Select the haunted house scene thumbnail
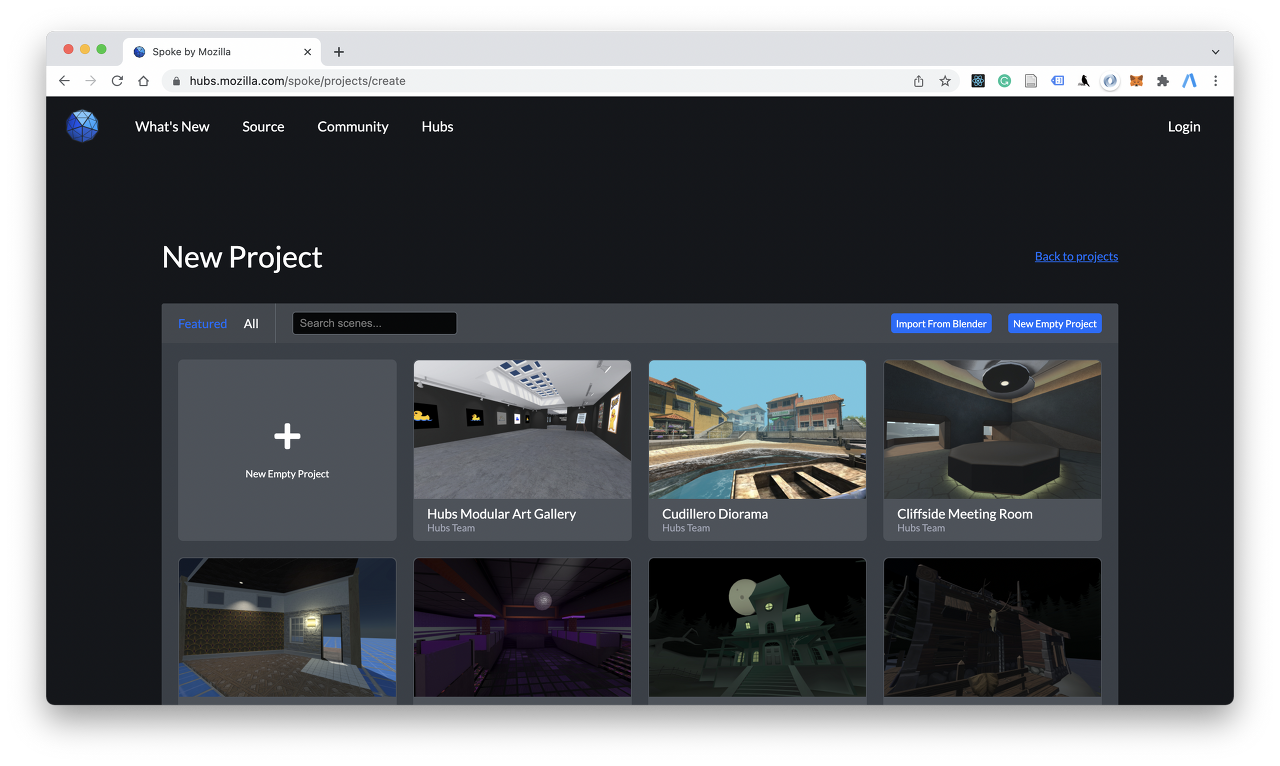Image resolution: width=1280 pixels, height=766 pixels. (757, 627)
